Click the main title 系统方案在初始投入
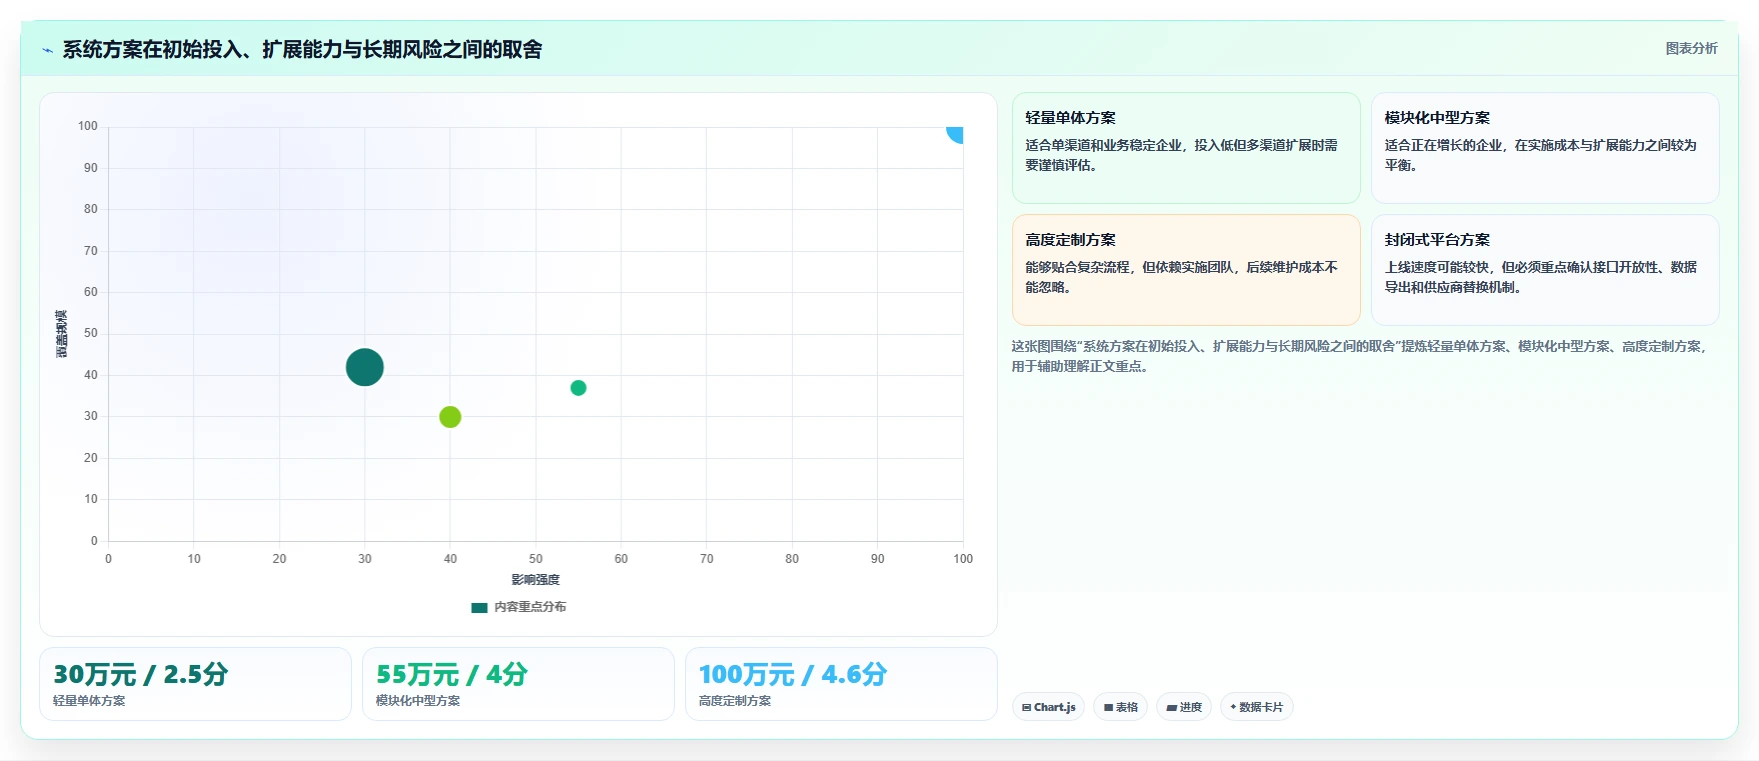This screenshot has width=1759, height=761. (x=302, y=49)
